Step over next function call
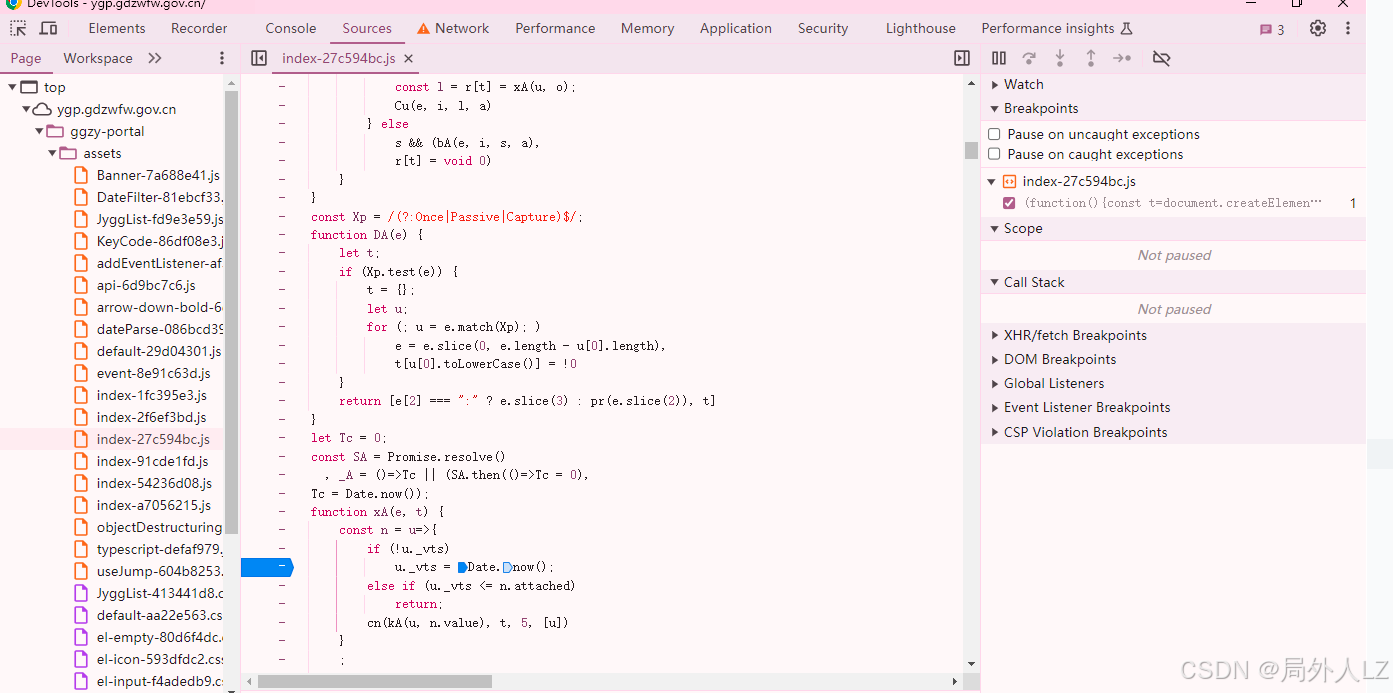The height and width of the screenshot is (693, 1393). pos(1029,58)
